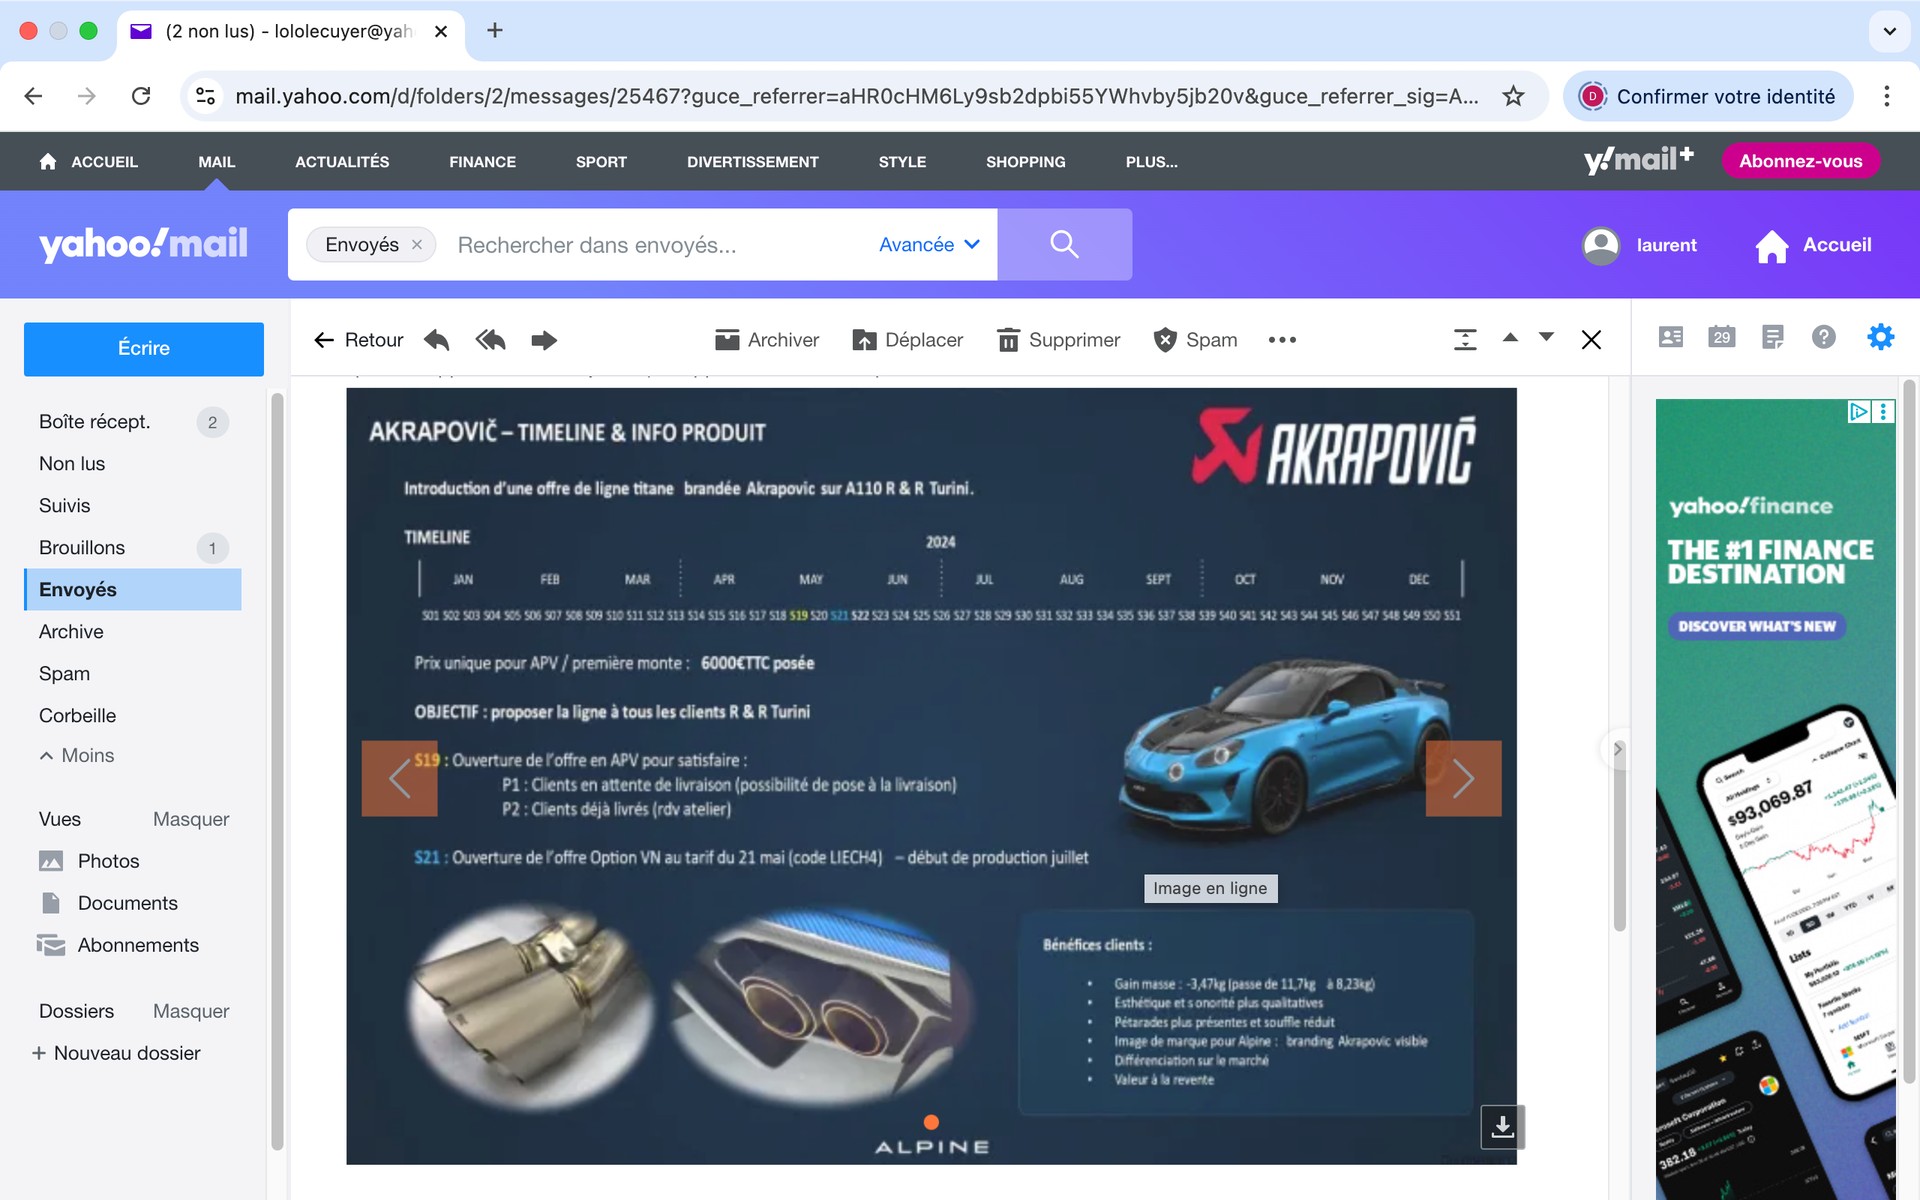Click the Abonnez-vous button
This screenshot has width=1920, height=1200.
[x=1800, y=161]
